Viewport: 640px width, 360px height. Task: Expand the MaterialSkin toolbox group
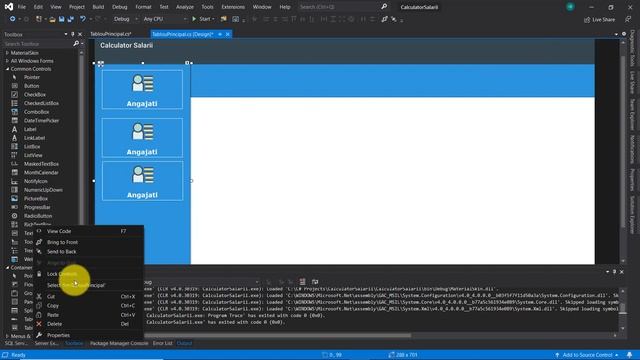[x=7, y=53]
